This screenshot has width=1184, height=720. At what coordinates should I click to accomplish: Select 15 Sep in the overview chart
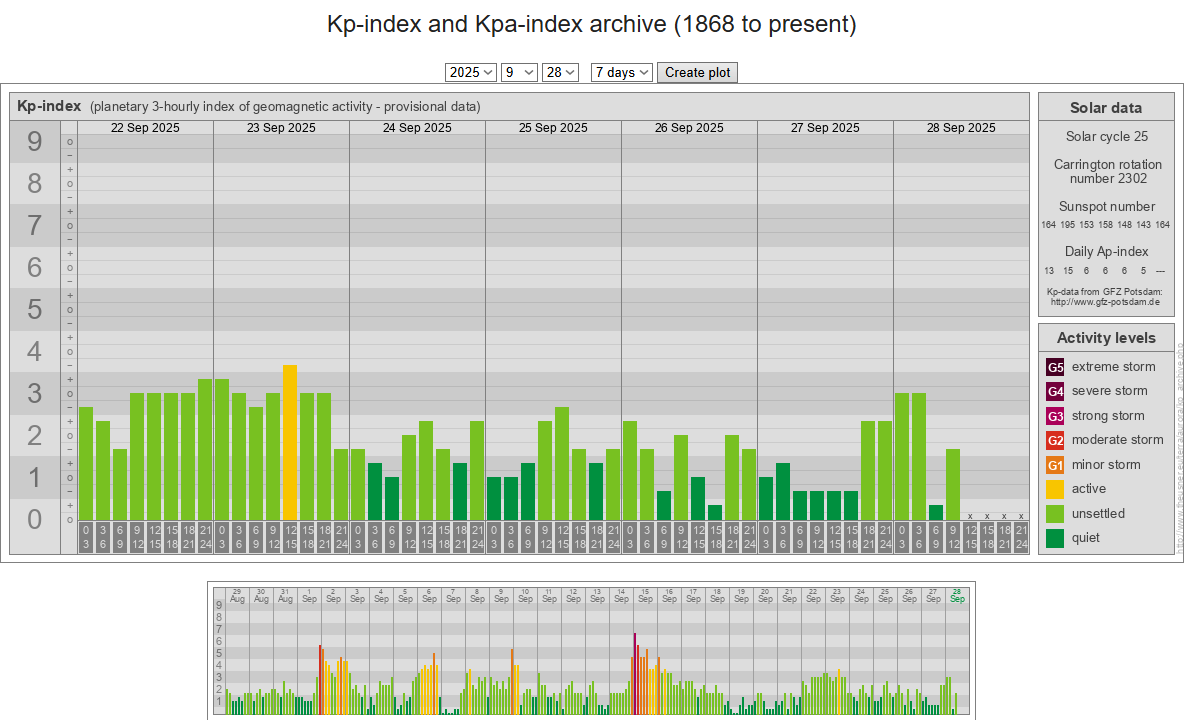click(x=645, y=594)
